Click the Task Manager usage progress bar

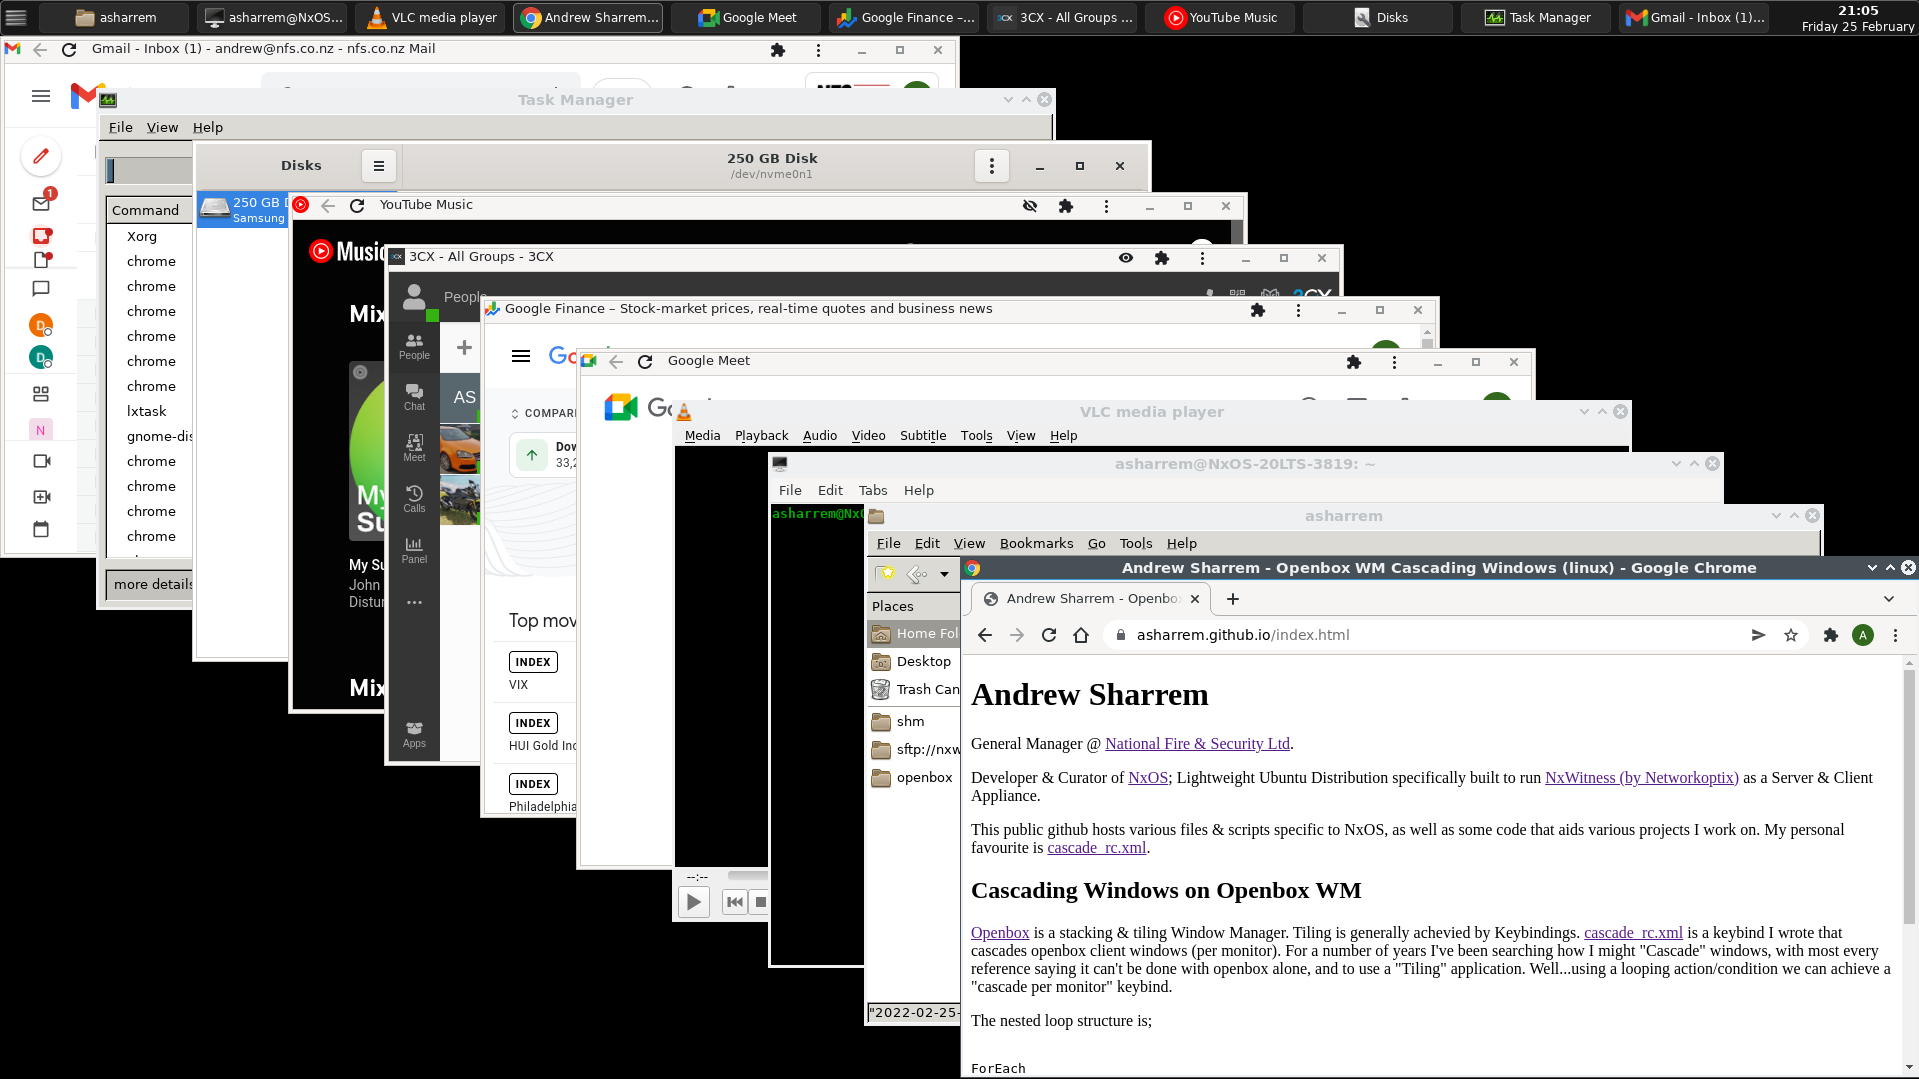(x=149, y=171)
